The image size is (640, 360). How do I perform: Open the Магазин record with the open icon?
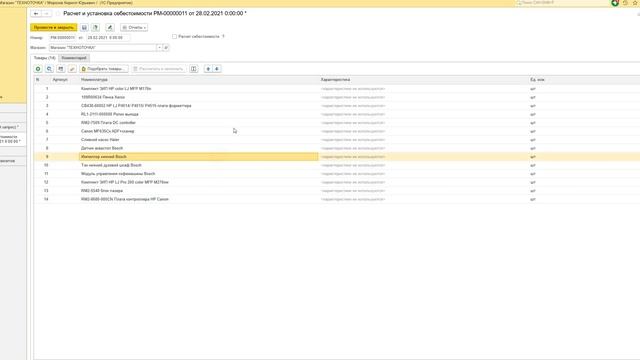[166, 48]
